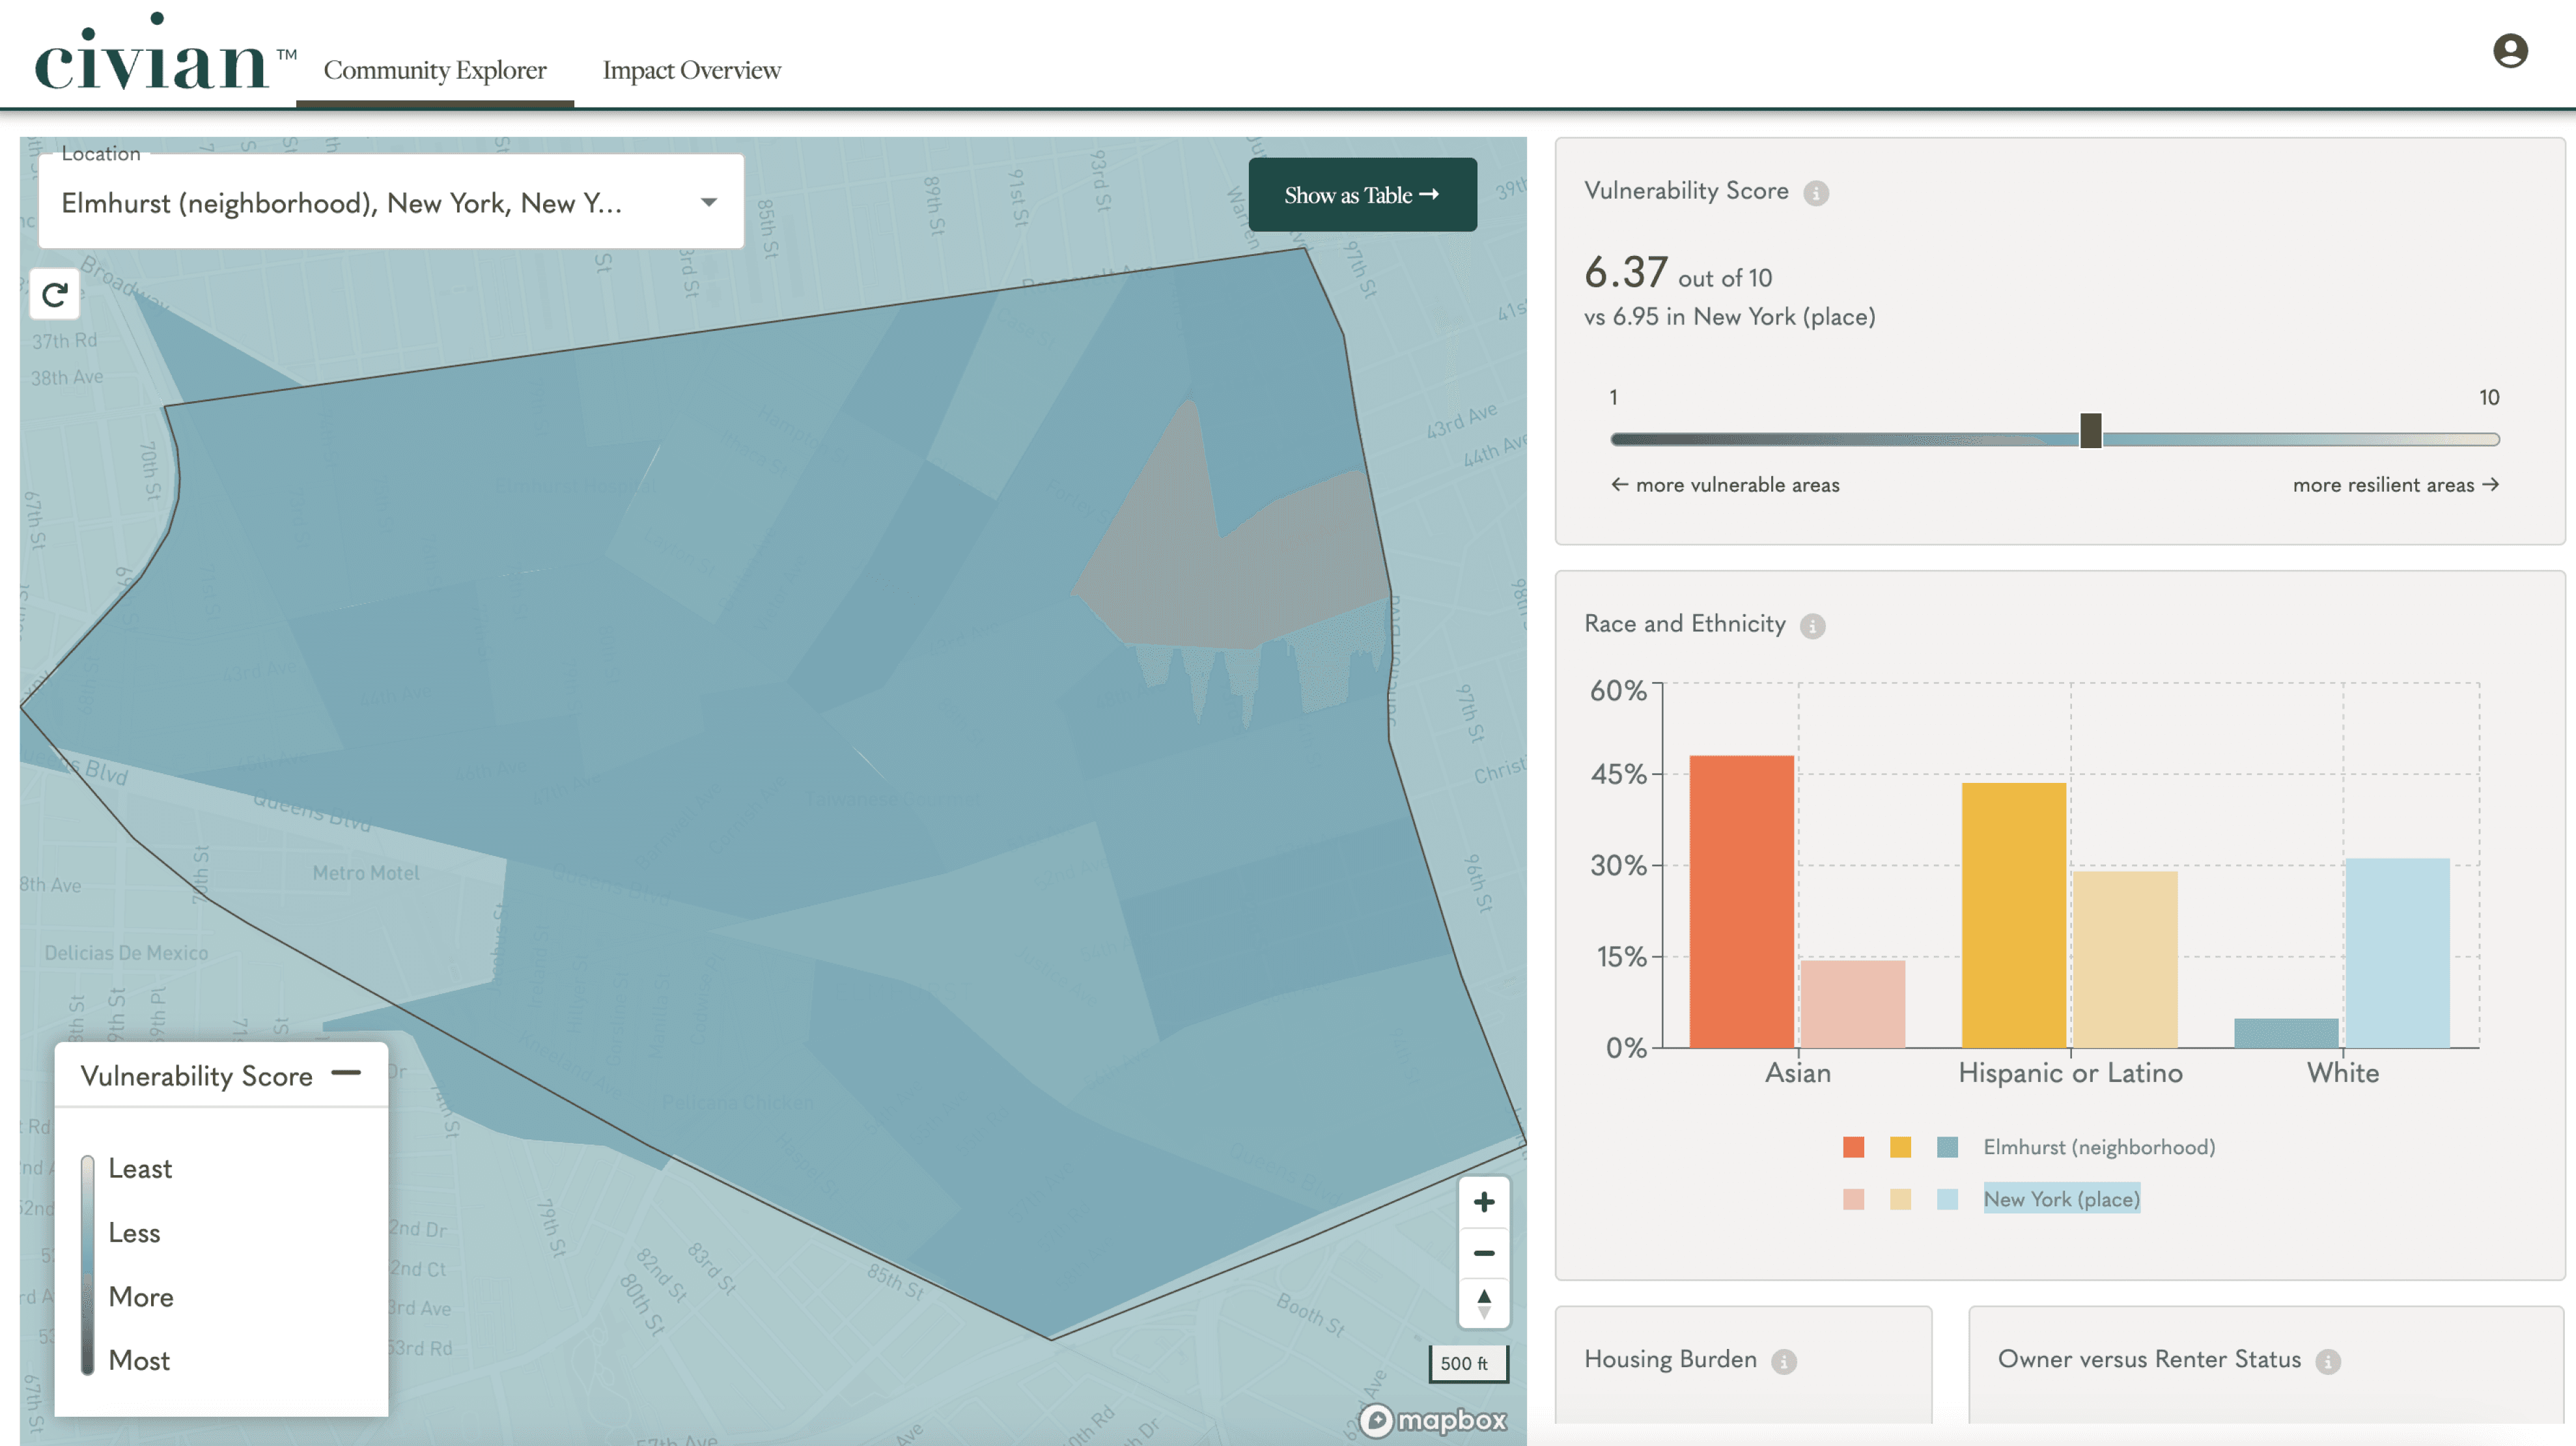Click 'more vulnerable areas' label
The height and width of the screenshot is (1446, 2576).
(1737, 485)
